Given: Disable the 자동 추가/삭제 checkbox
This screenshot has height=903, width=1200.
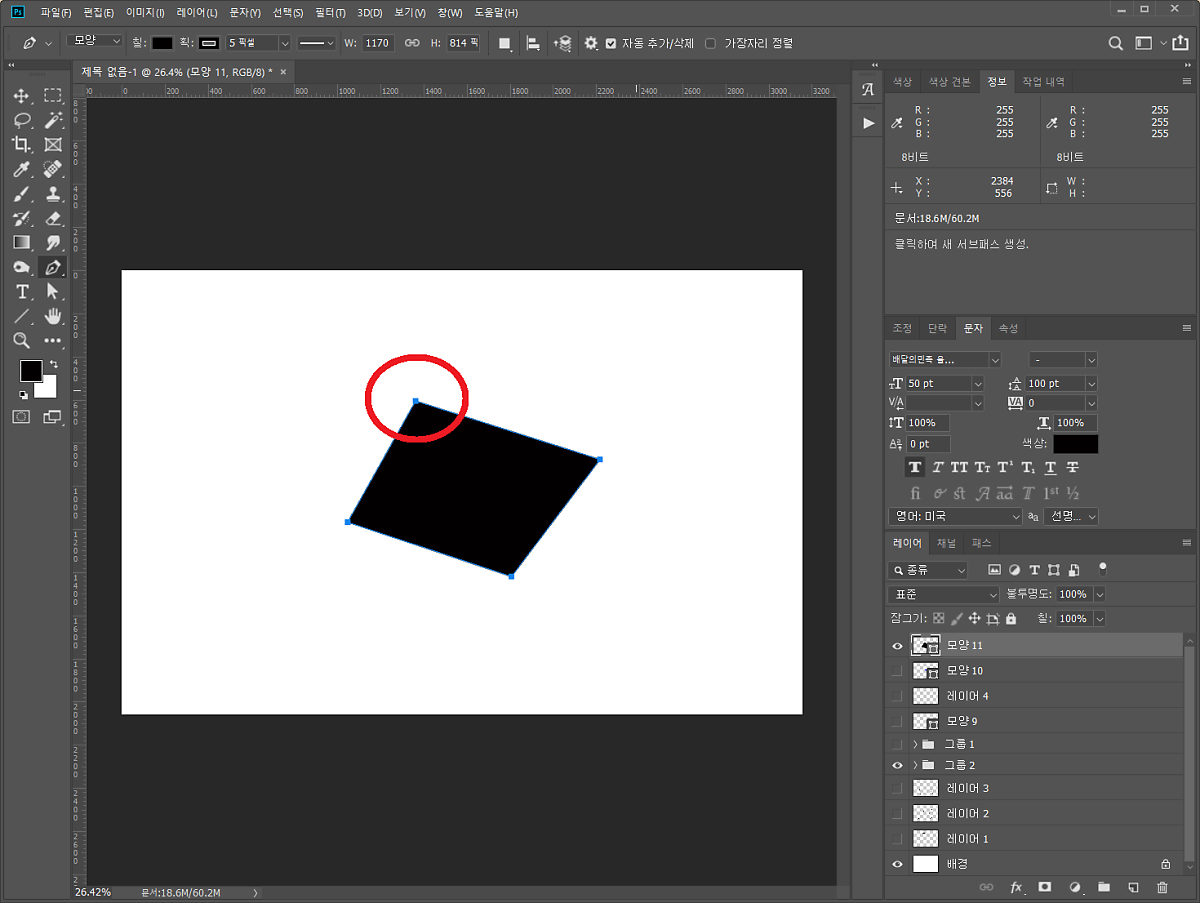Looking at the screenshot, I should [x=611, y=44].
